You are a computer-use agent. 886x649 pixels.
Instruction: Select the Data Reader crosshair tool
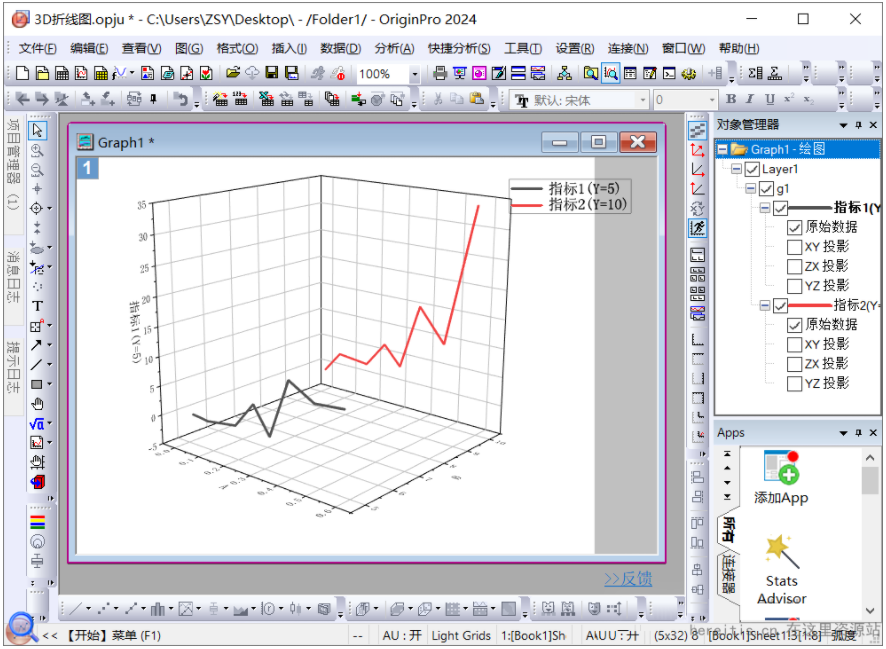[37, 208]
